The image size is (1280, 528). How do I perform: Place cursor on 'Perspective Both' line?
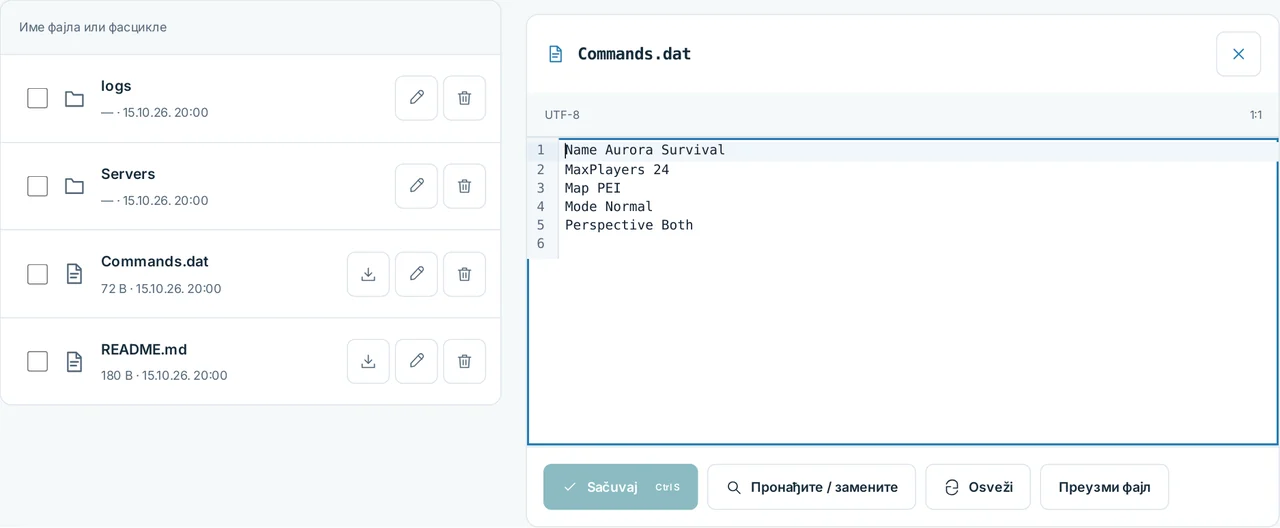[x=629, y=225]
